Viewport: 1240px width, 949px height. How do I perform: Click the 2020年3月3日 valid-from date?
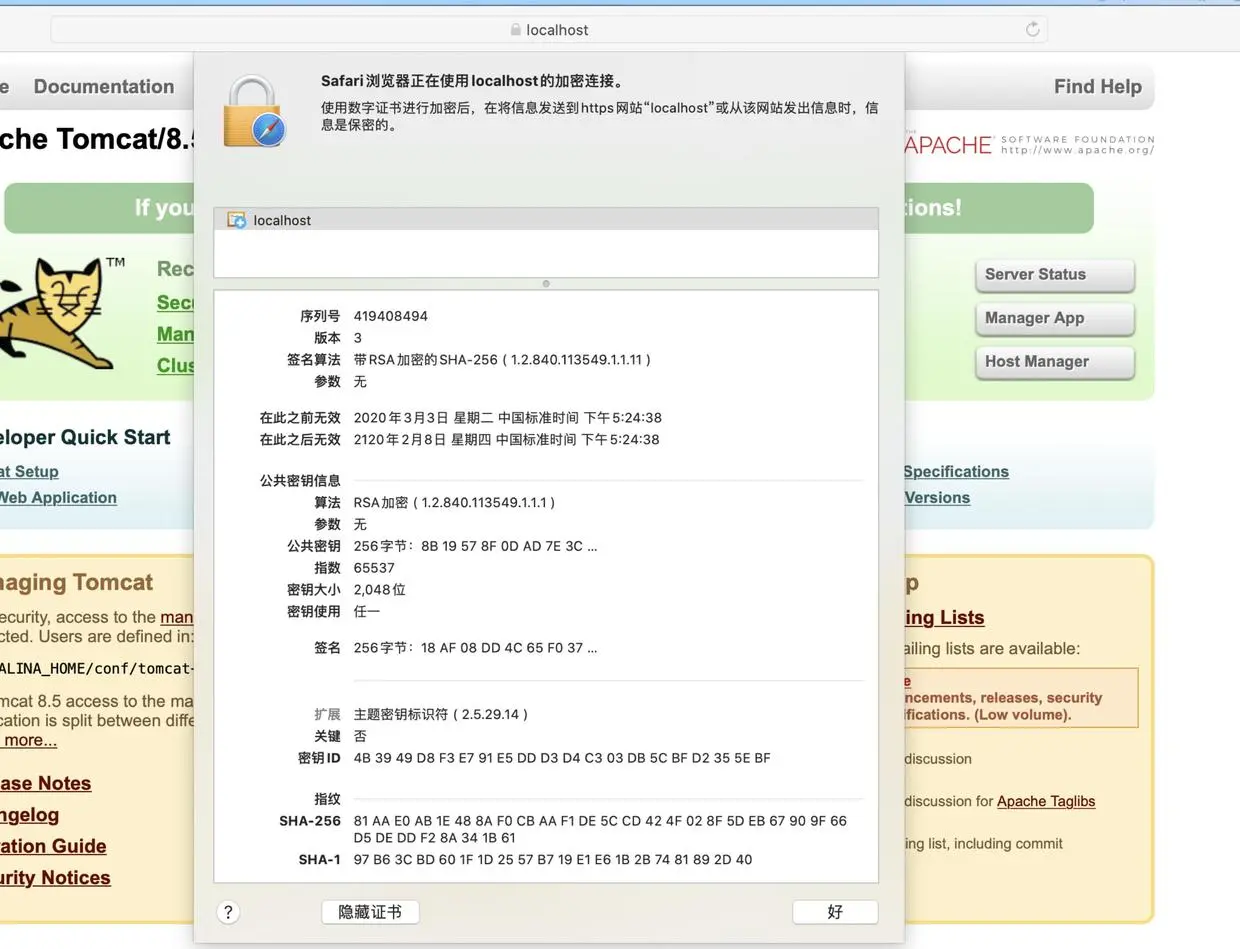click(x=507, y=418)
